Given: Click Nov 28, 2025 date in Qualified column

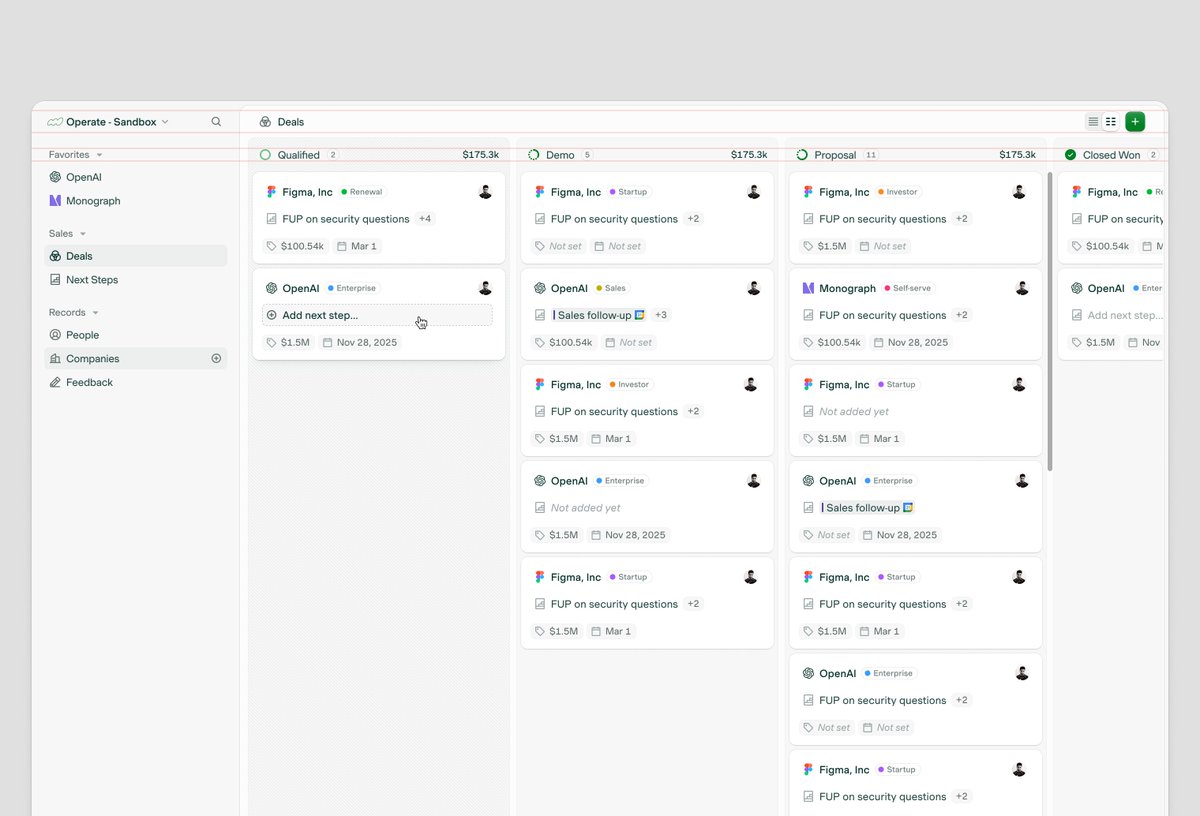Looking at the screenshot, I should coord(359,342).
